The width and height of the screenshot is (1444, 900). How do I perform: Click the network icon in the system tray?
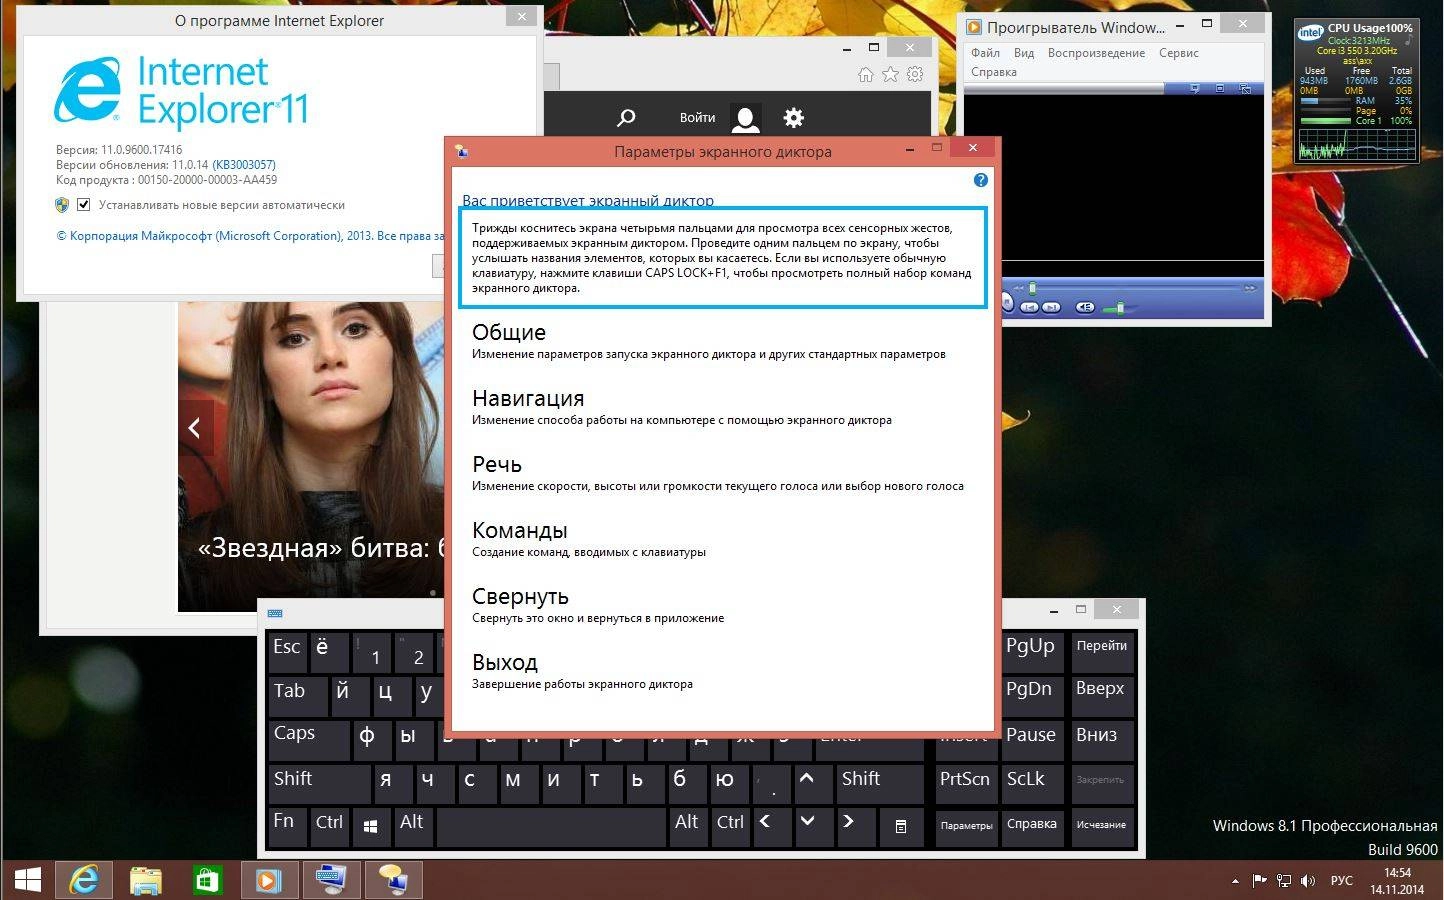click(1284, 881)
